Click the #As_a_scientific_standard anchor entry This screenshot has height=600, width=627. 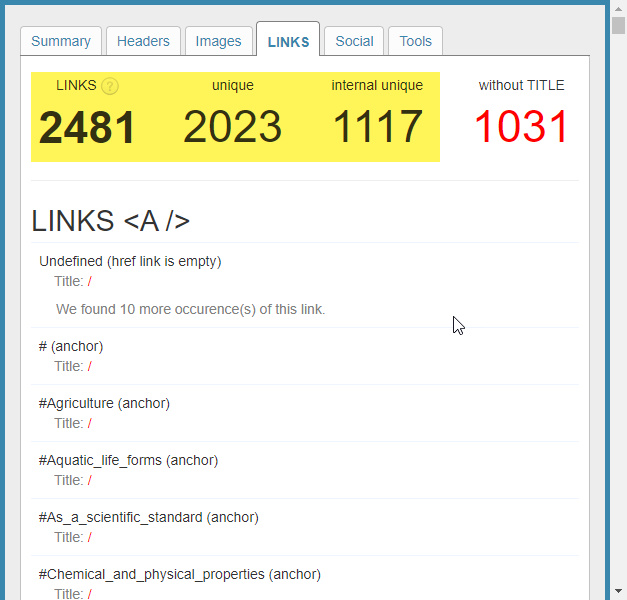148,517
